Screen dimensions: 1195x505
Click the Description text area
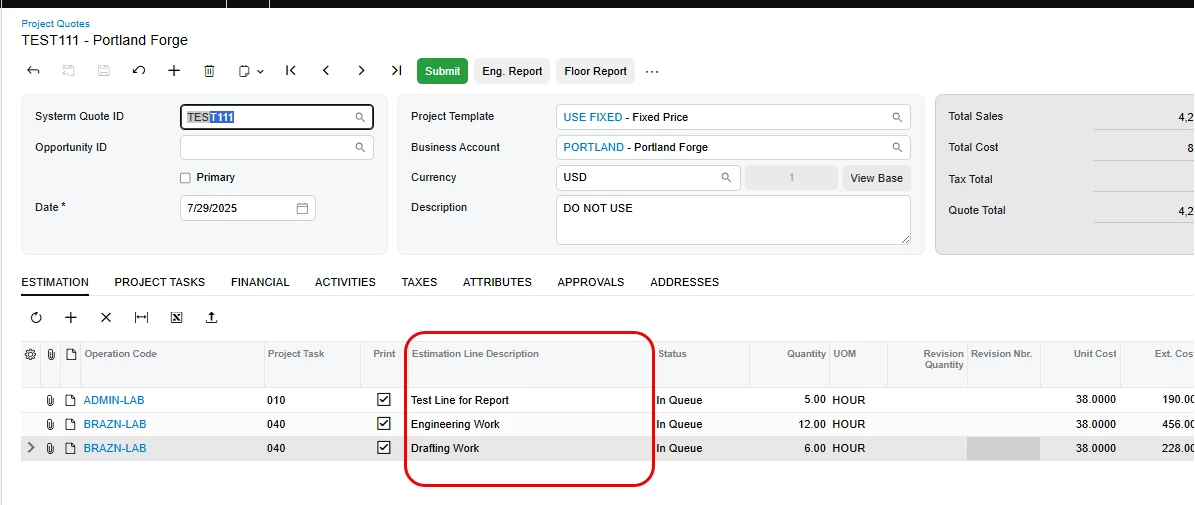pos(733,220)
